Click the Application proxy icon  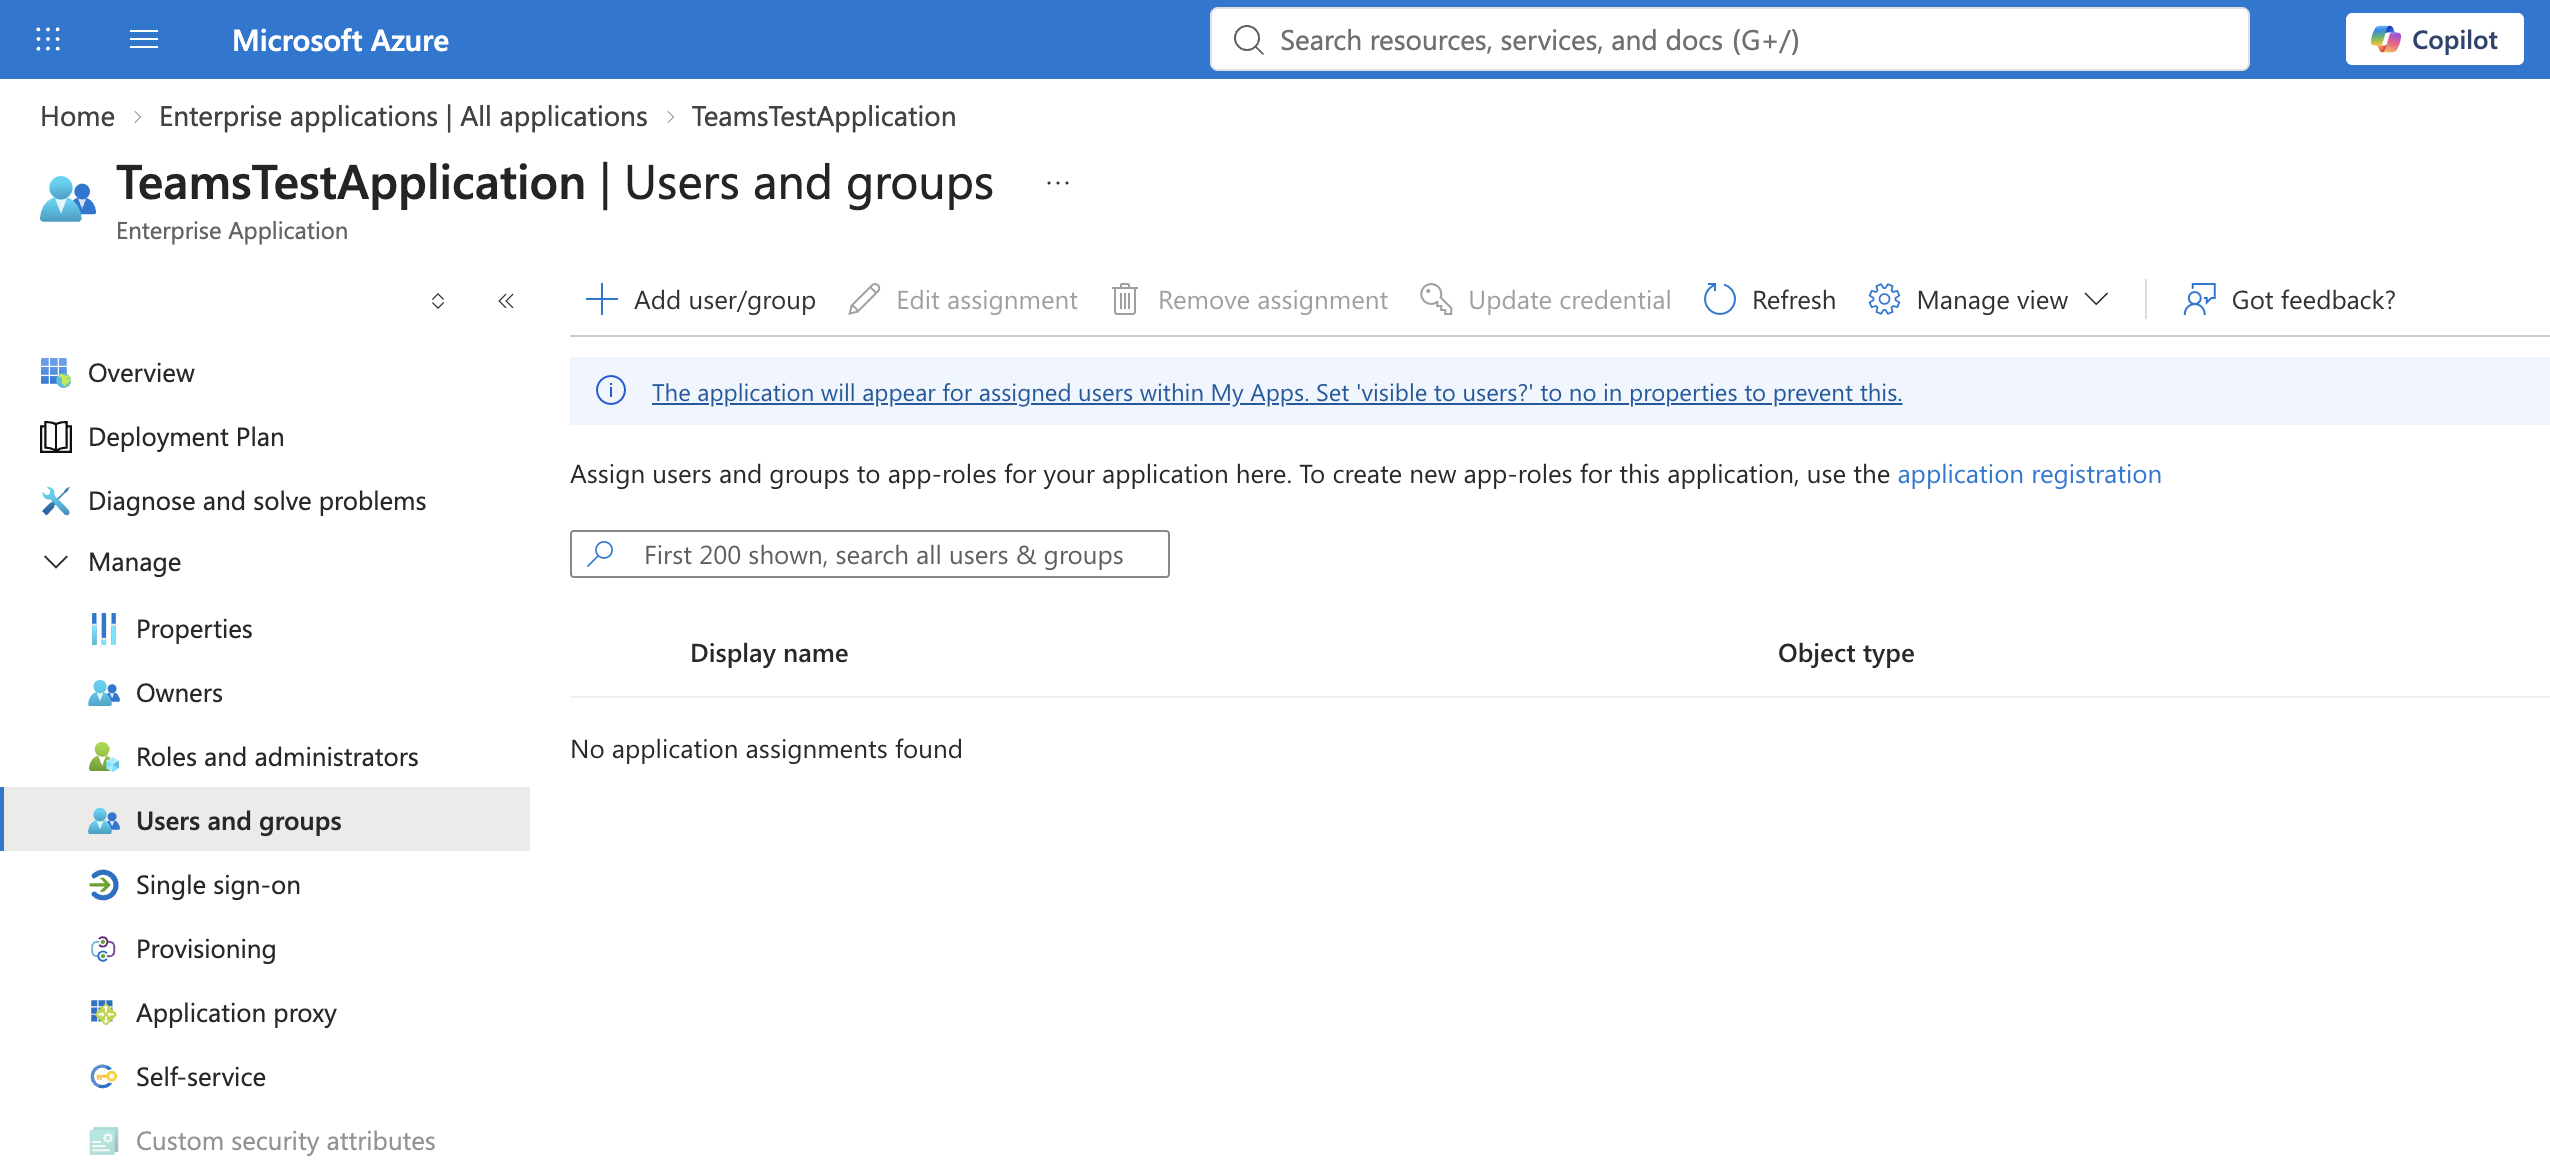pyautogui.click(x=104, y=1012)
